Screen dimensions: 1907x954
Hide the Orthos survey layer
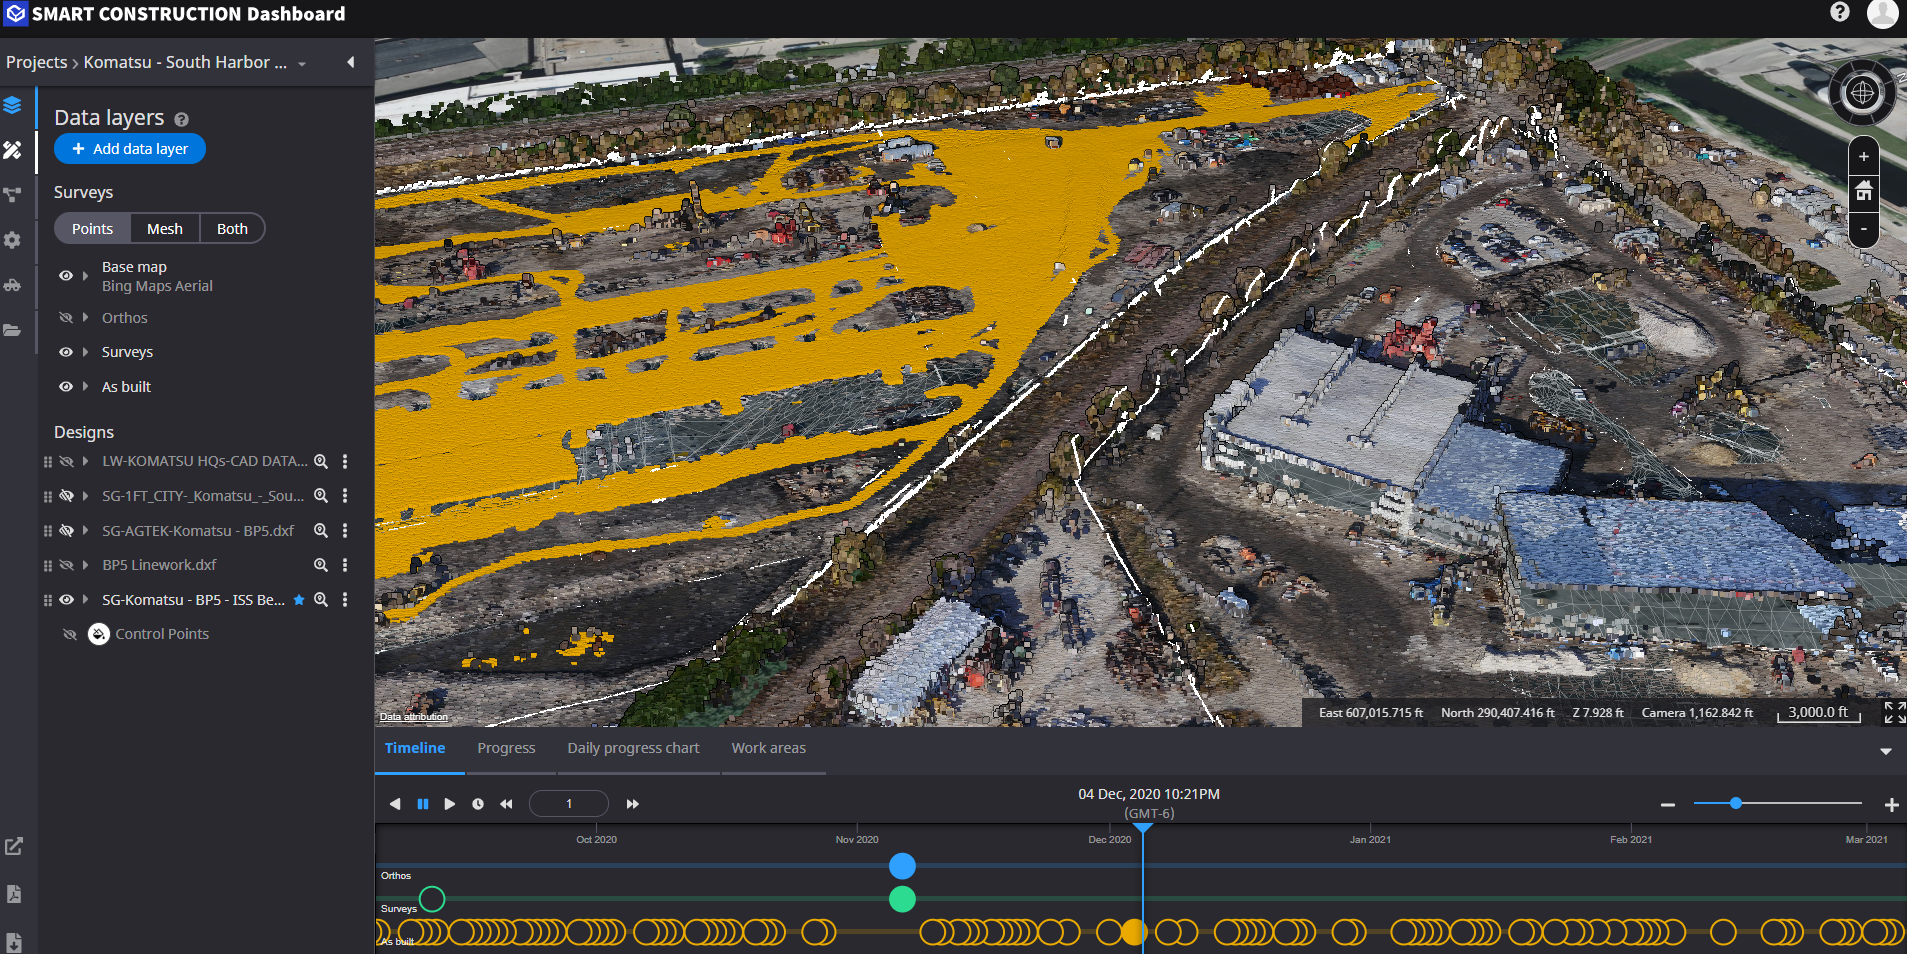click(65, 317)
